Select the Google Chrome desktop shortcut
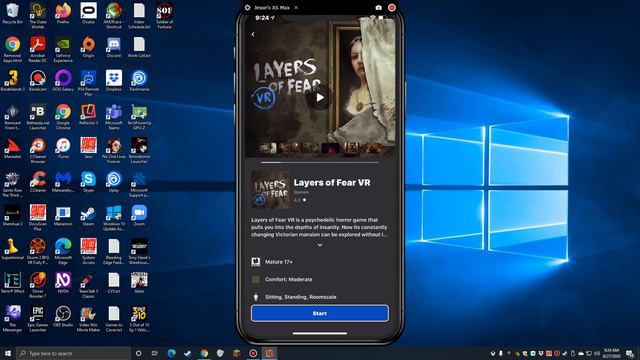 pos(63,117)
